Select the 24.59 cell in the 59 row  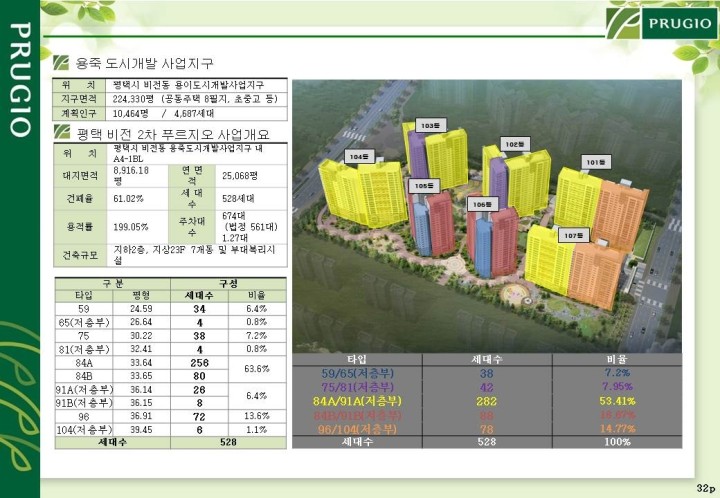[141, 309]
